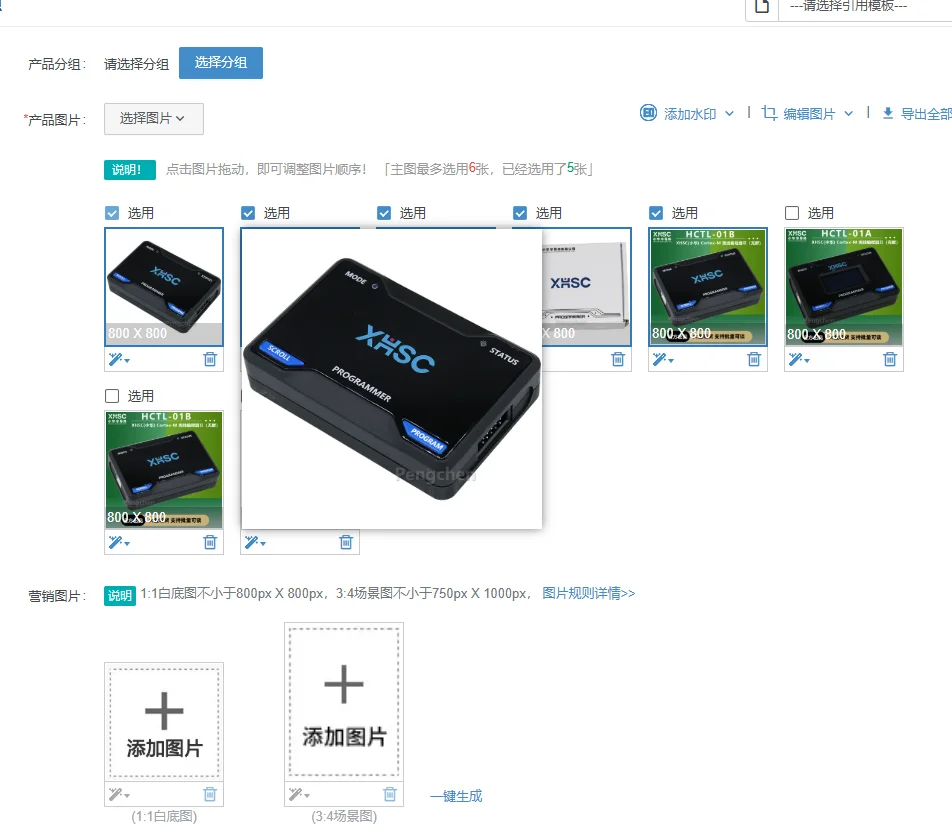952x828 pixels.
Task: Uncheck the second 选用 checkbox in top row
Action: (248, 213)
